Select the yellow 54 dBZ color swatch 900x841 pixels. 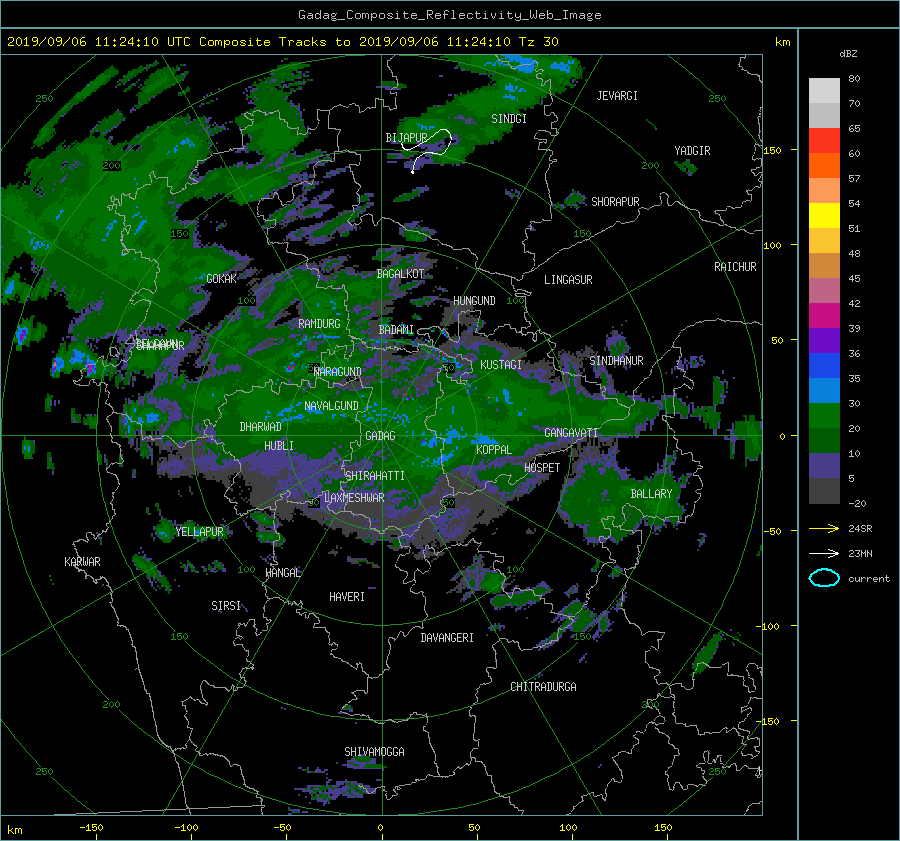pos(824,215)
